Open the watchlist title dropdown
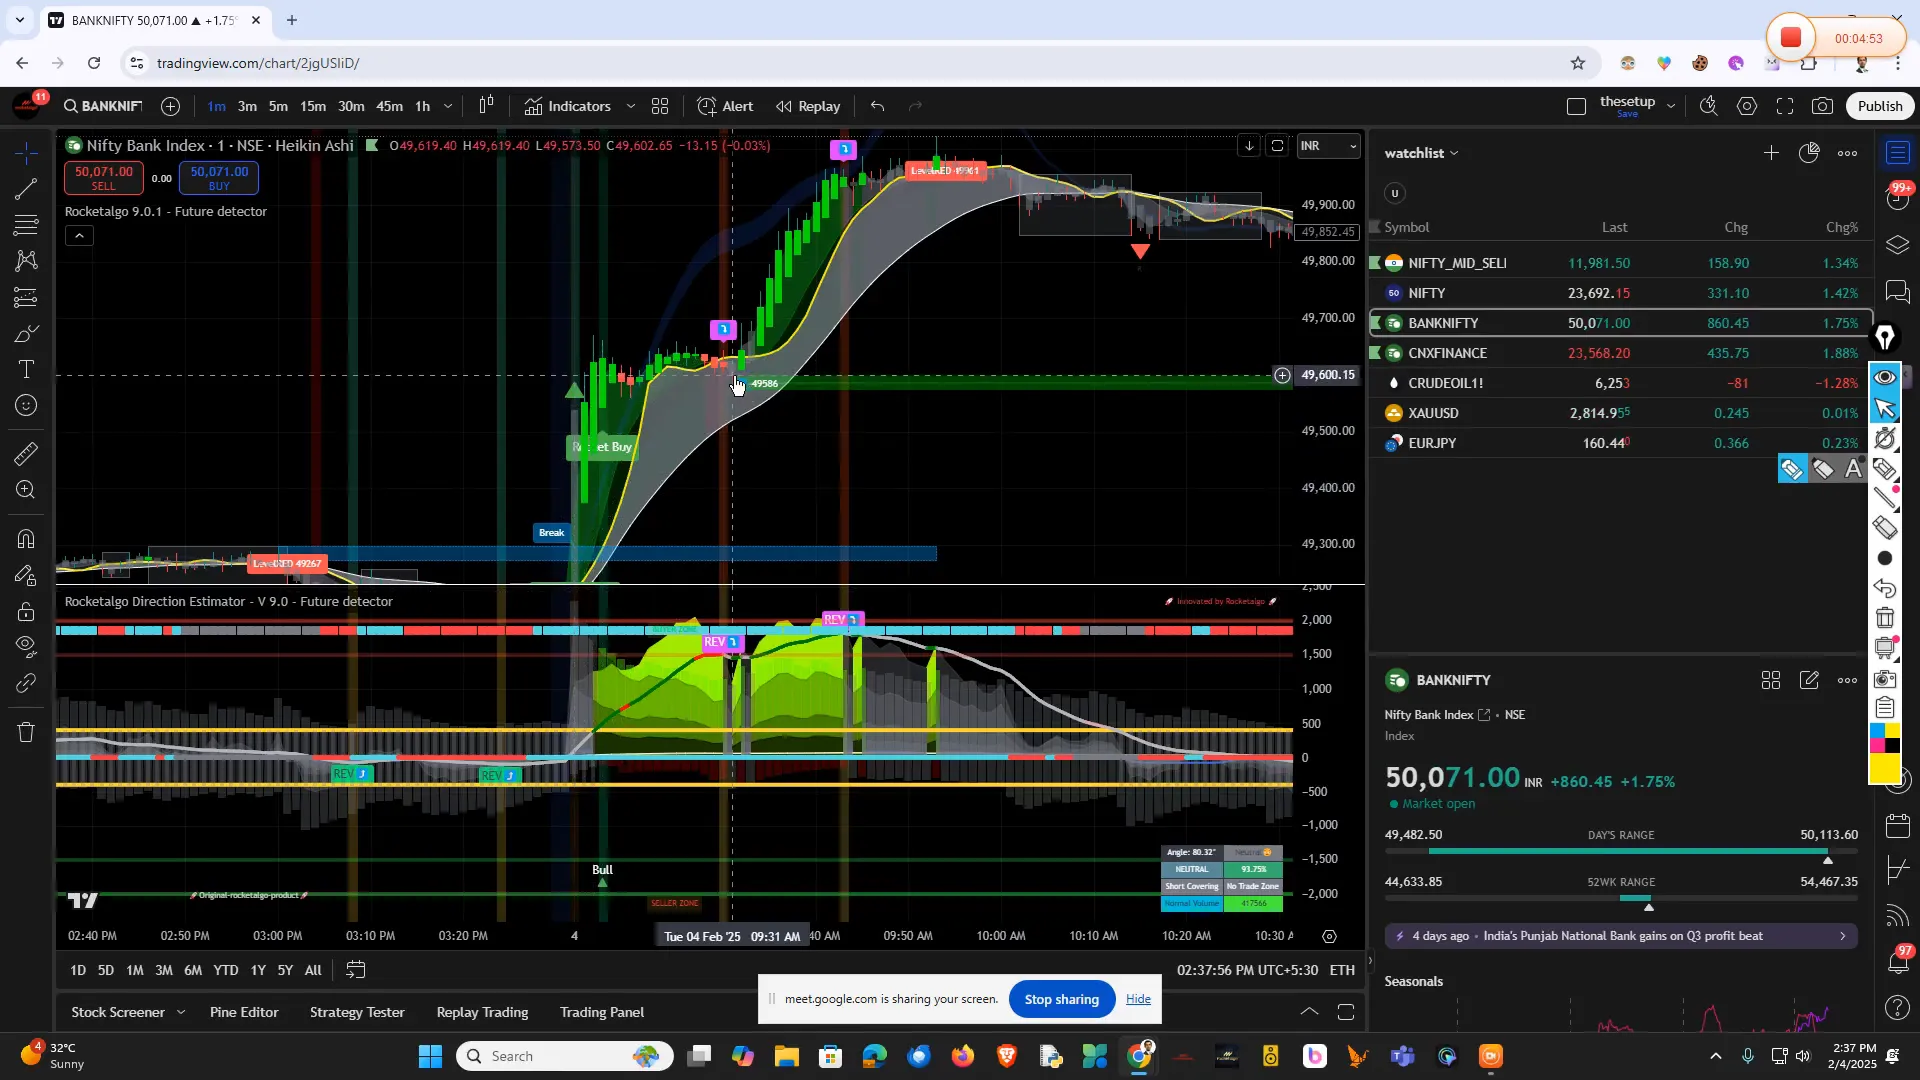 tap(1452, 152)
